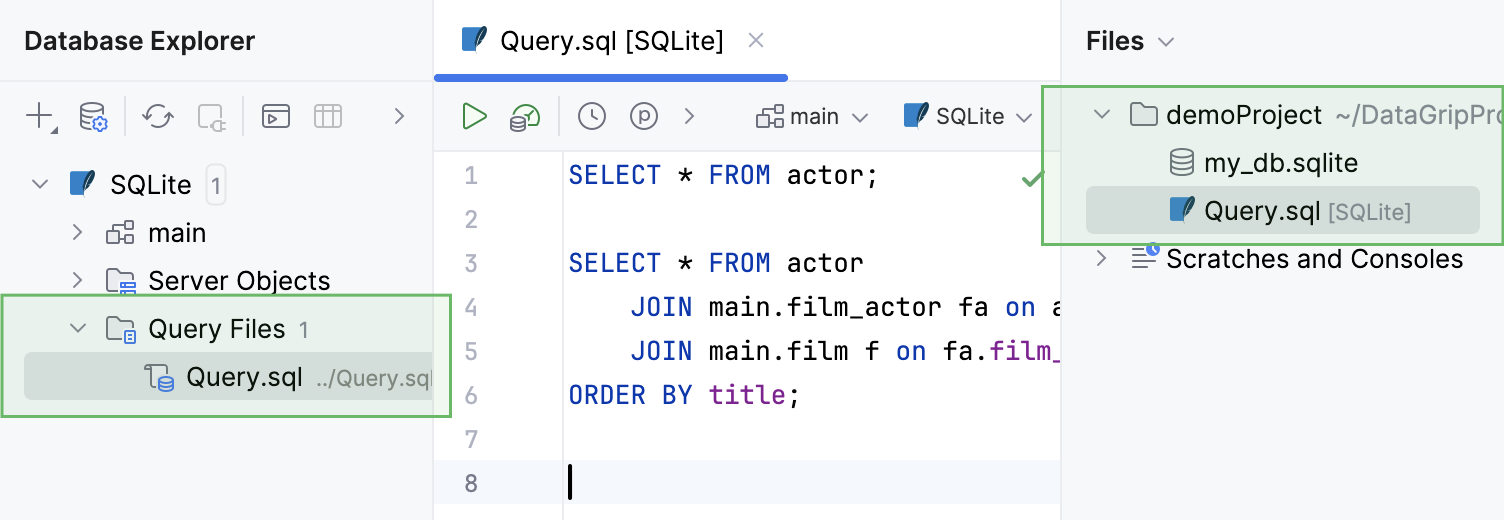Viewport: 1504px width, 520px height.
Task: Open Data Source Properties icon
Action: (x=94, y=116)
